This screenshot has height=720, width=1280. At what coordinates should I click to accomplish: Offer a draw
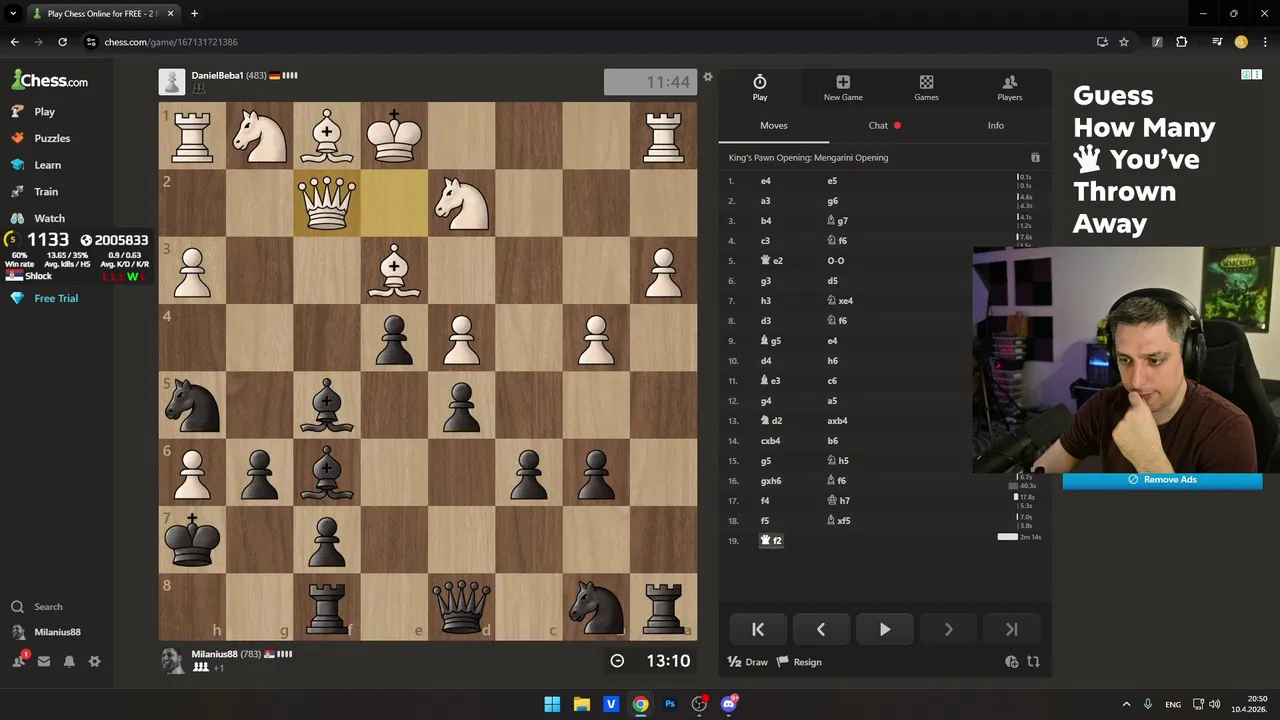(x=748, y=662)
